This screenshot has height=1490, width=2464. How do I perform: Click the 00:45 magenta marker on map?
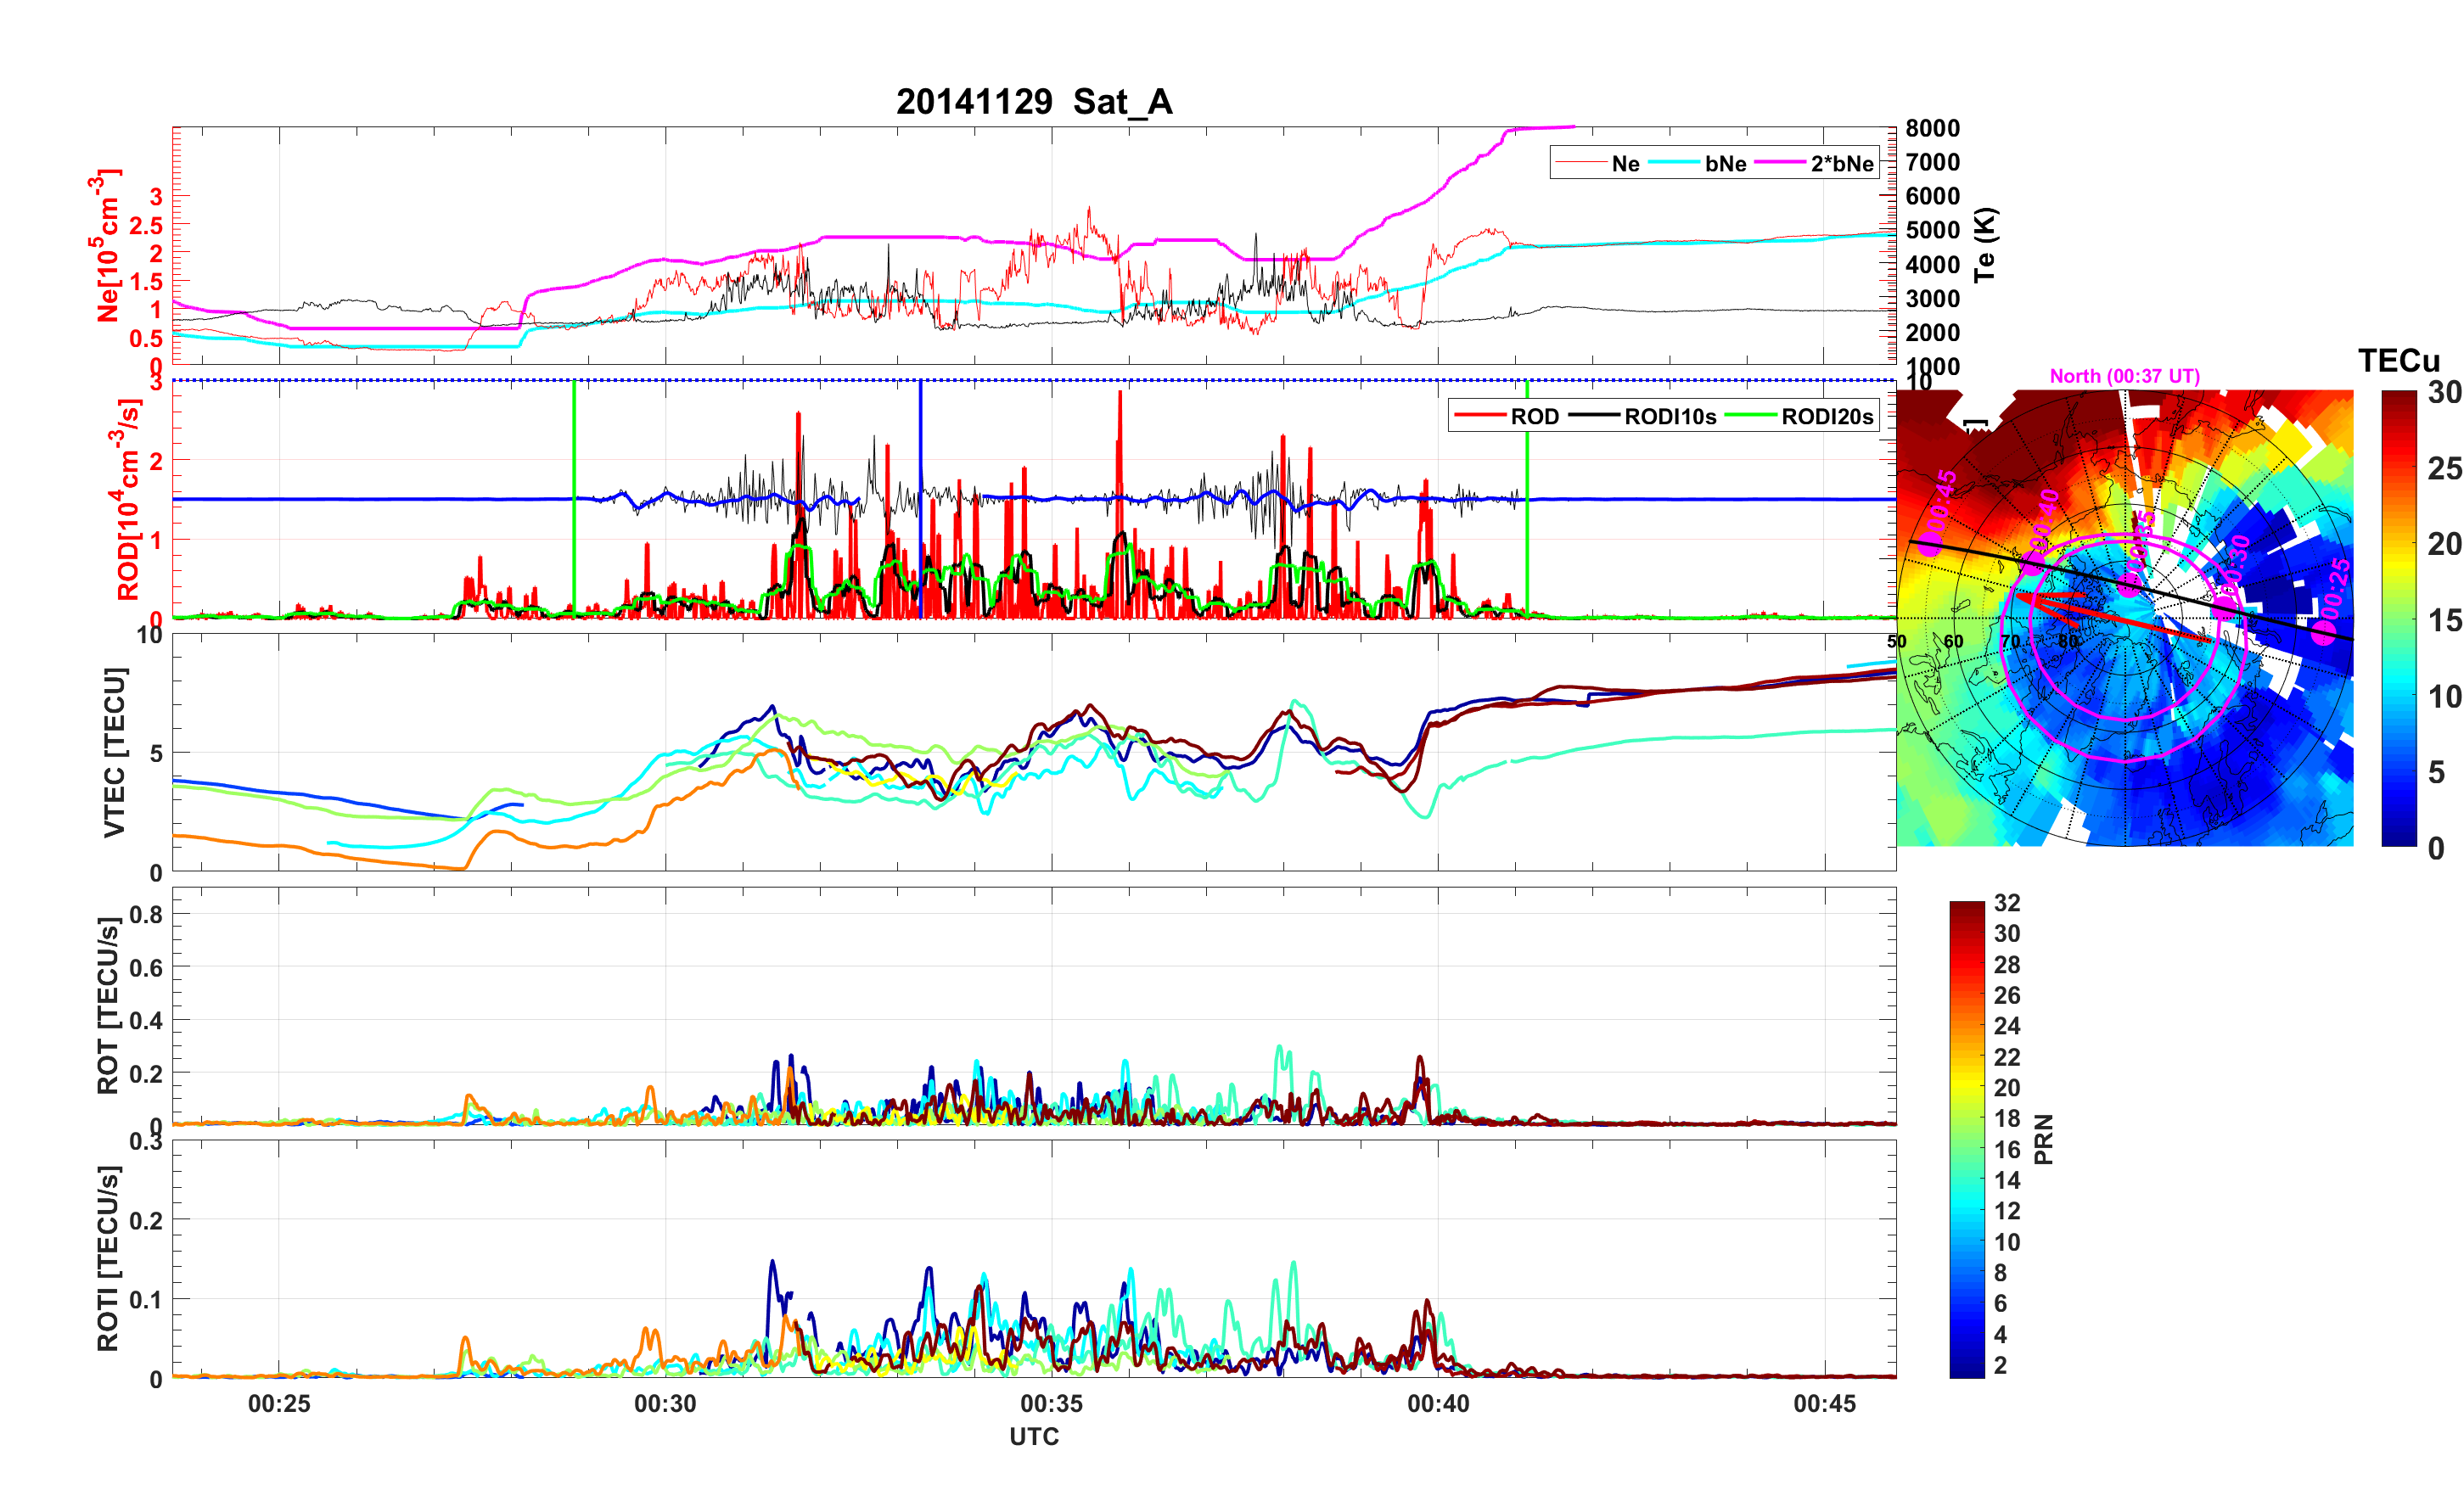pyautogui.click(x=1930, y=545)
